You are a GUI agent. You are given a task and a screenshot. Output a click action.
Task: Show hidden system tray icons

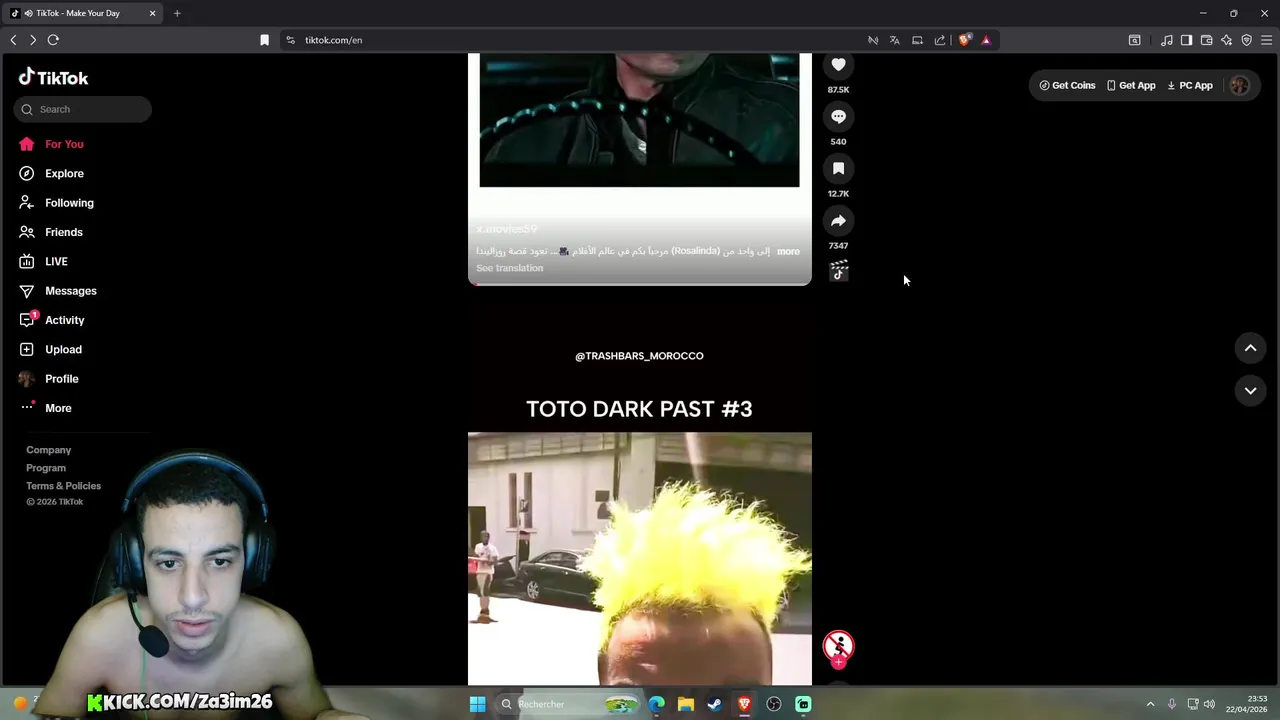pyautogui.click(x=1150, y=704)
